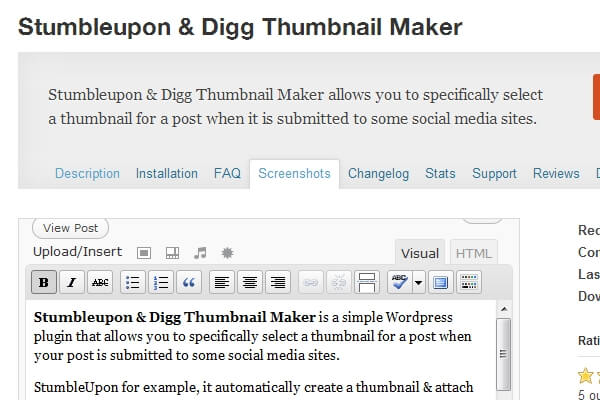Image resolution: width=600 pixels, height=400 pixels.
Task: Open the Installation tab
Action: tap(167, 173)
